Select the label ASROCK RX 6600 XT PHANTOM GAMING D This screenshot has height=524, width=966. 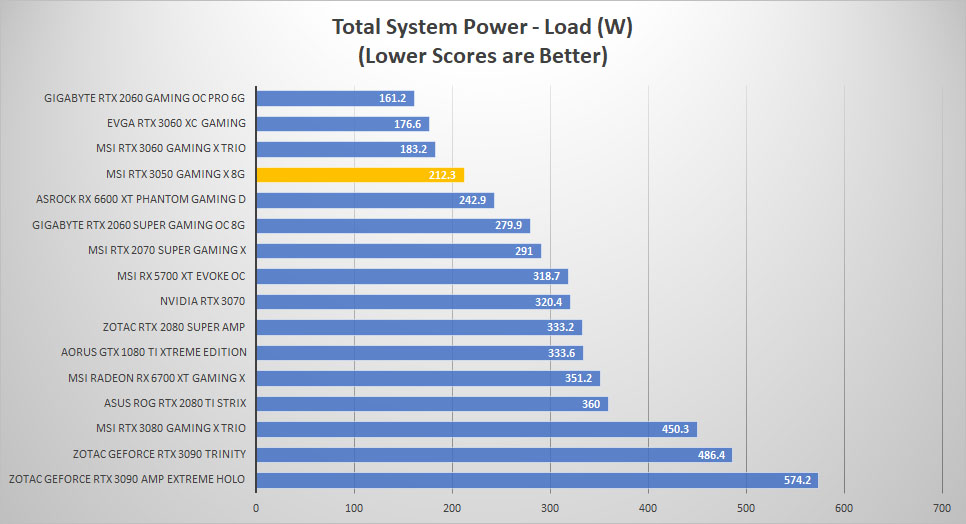pyautogui.click(x=140, y=200)
